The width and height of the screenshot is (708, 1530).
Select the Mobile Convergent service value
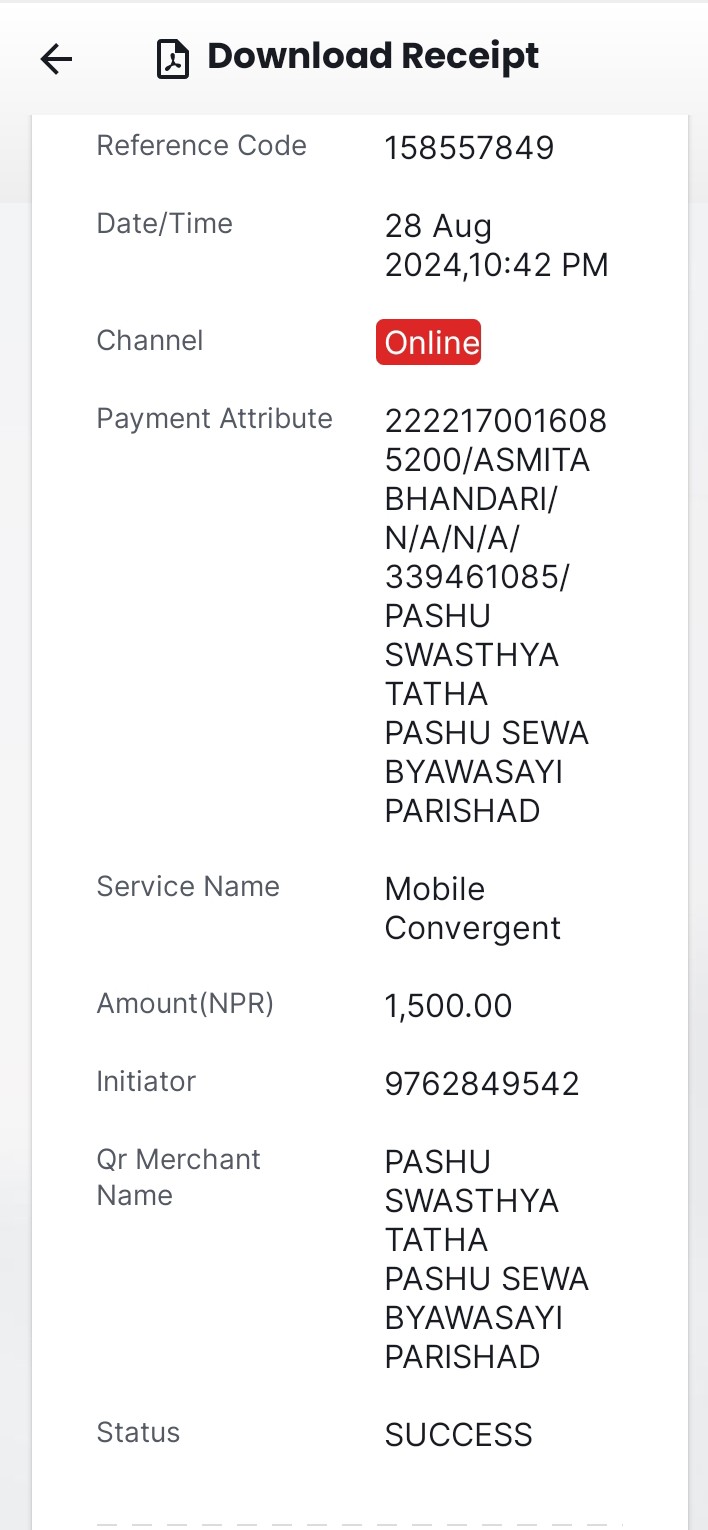pos(473,908)
